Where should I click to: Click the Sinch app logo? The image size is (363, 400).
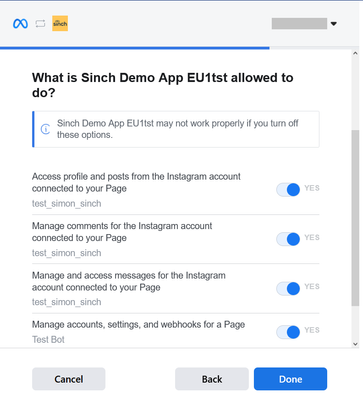tap(60, 23)
